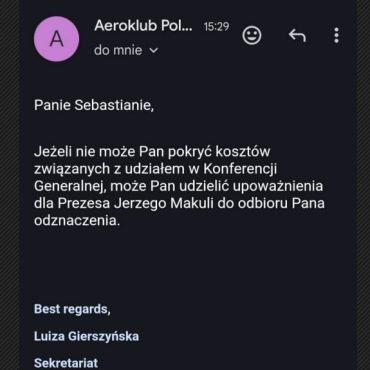The height and width of the screenshot is (370, 370).
Task: Click the Sekretariat signature text
Action: coord(66,363)
